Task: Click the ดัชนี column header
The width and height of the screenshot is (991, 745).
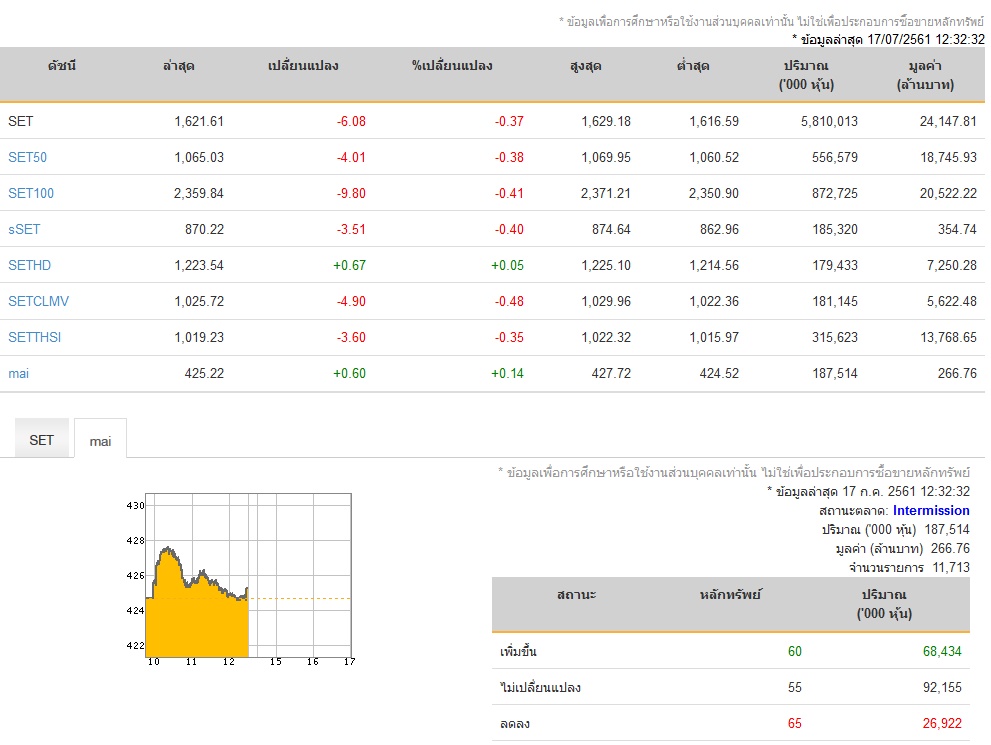Action: tap(61, 66)
